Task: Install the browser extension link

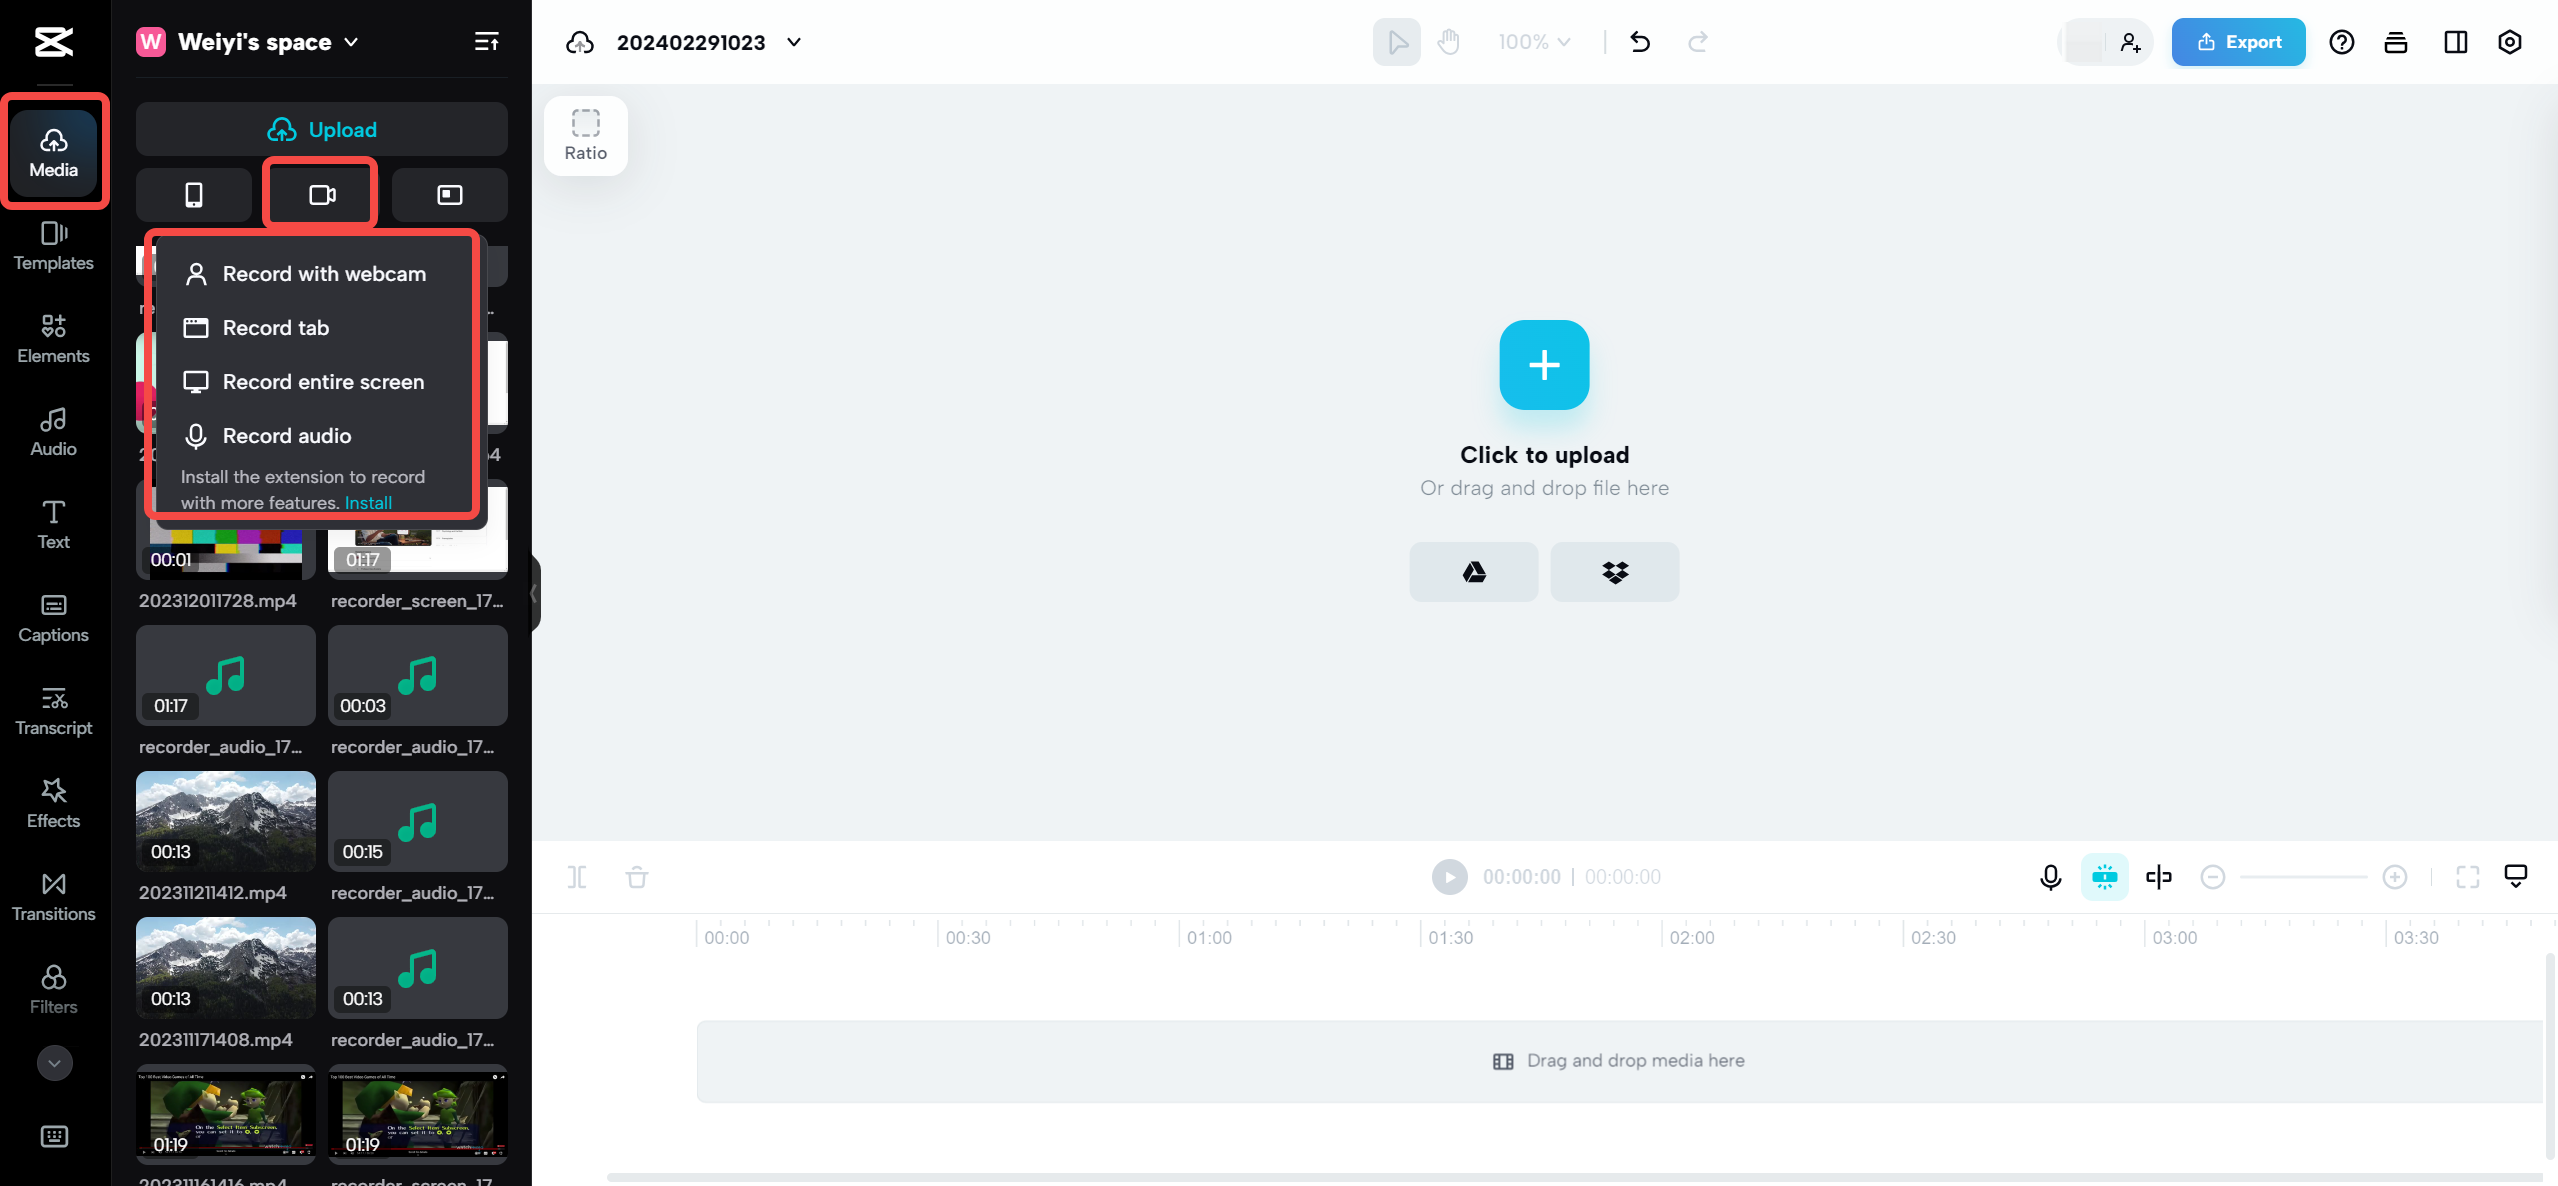Action: 367,501
